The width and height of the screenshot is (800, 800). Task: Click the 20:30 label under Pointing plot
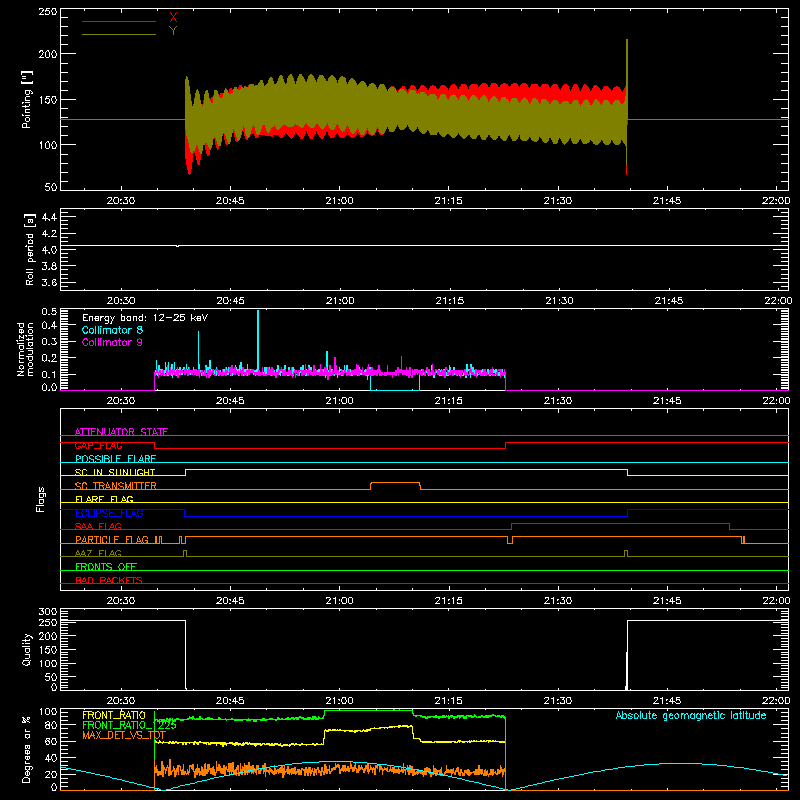(121, 201)
